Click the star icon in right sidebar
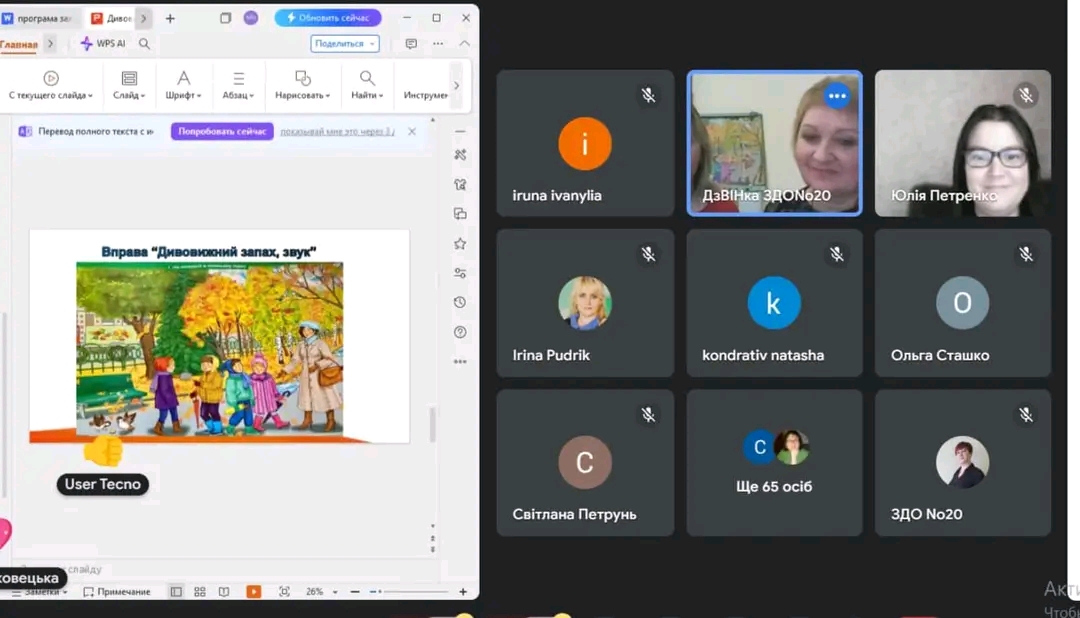This screenshot has width=1080, height=618. coord(460,243)
